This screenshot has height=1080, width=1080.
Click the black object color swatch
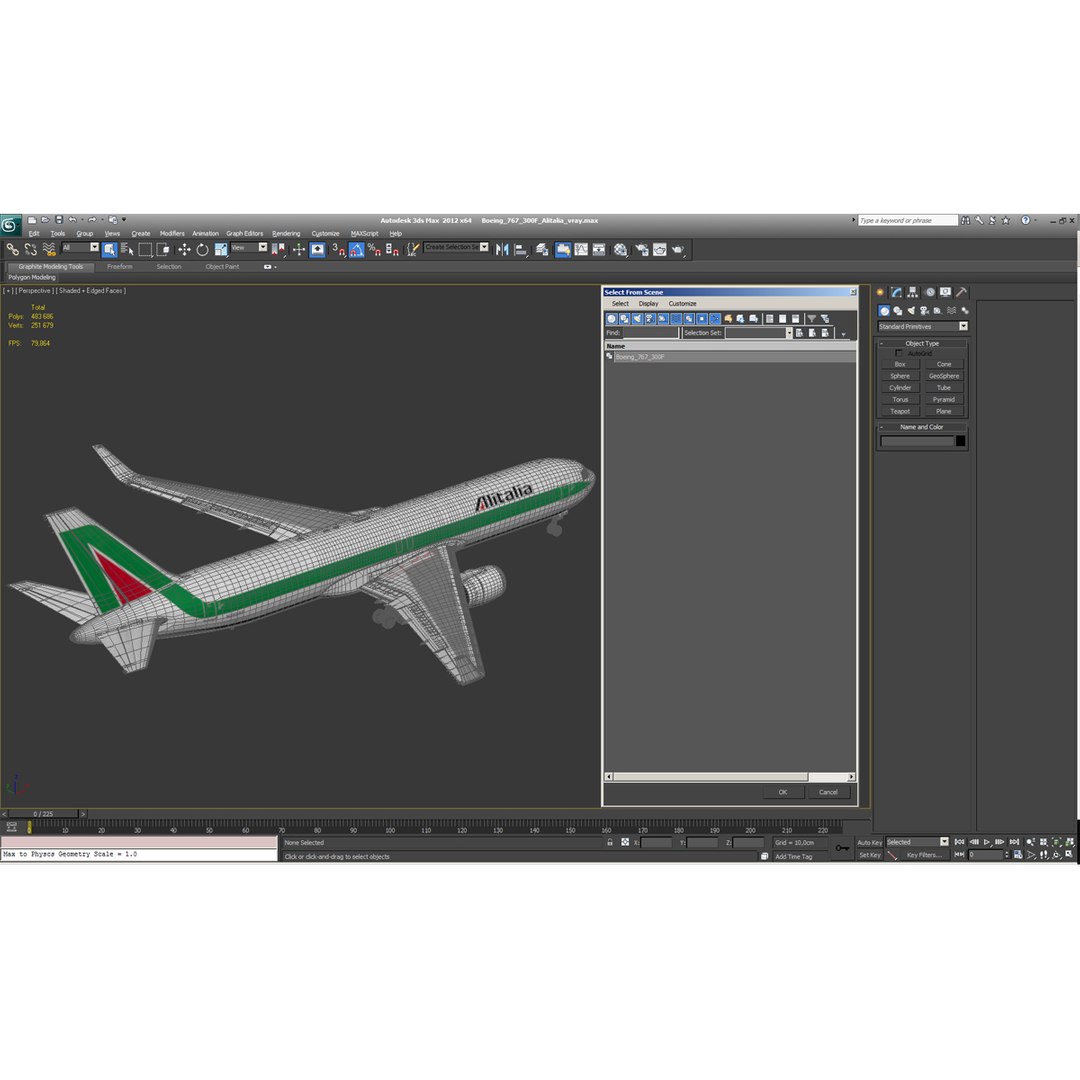tap(960, 441)
